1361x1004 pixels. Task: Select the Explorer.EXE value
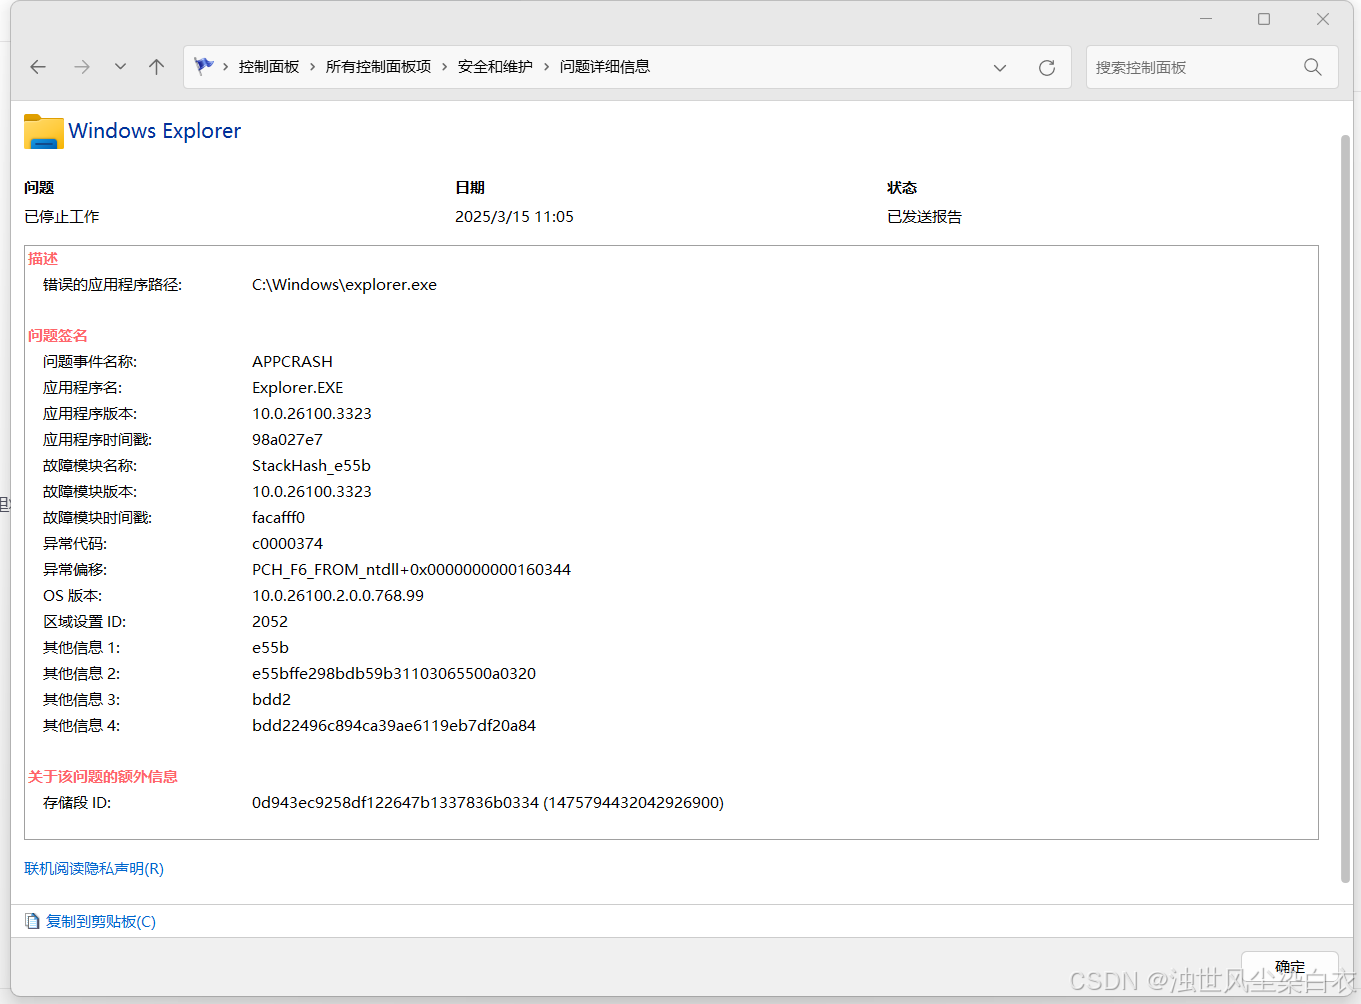tap(297, 388)
